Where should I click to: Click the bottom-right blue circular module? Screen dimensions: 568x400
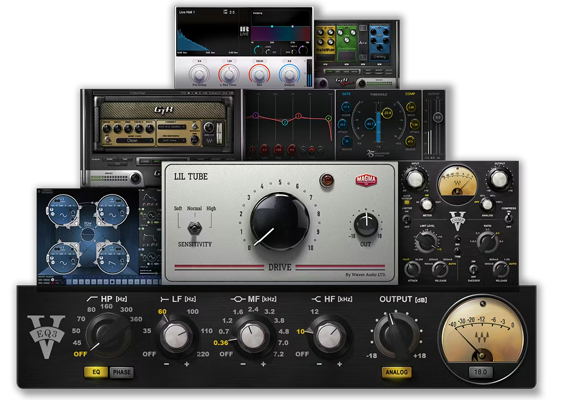coord(113,258)
